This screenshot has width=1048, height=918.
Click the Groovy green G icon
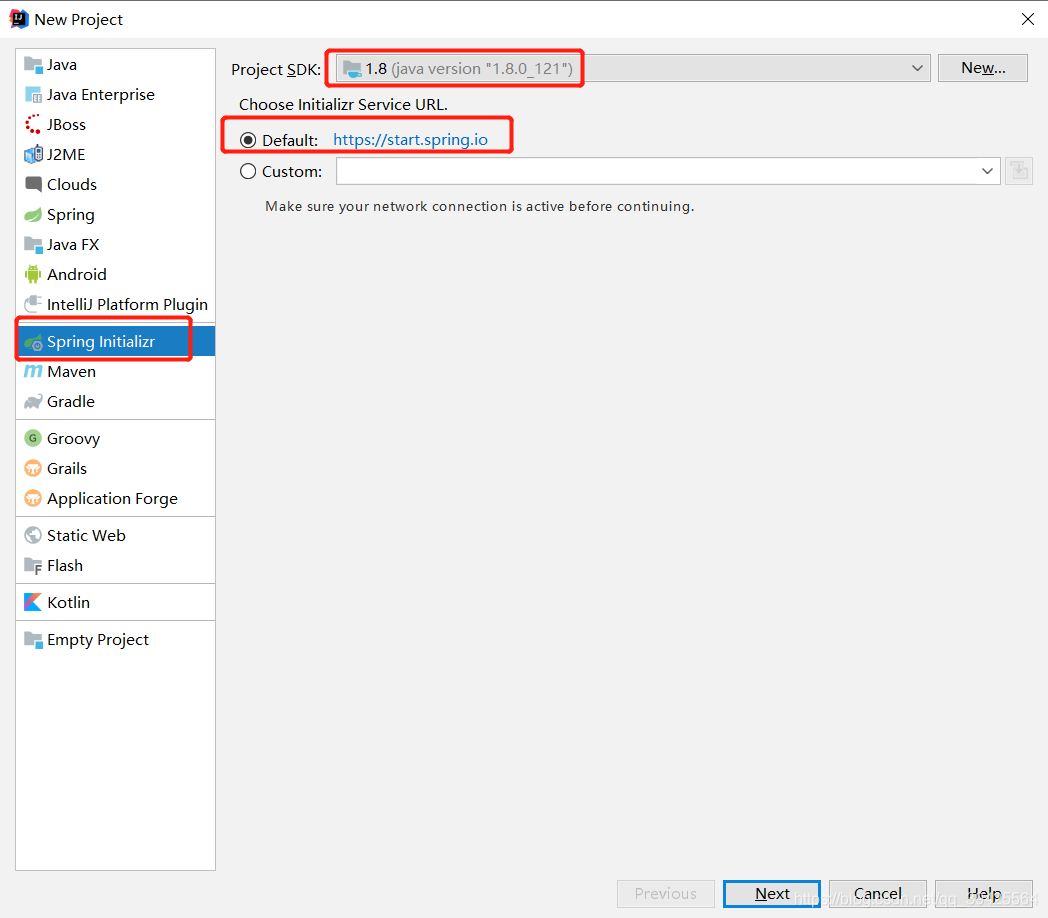coord(33,438)
